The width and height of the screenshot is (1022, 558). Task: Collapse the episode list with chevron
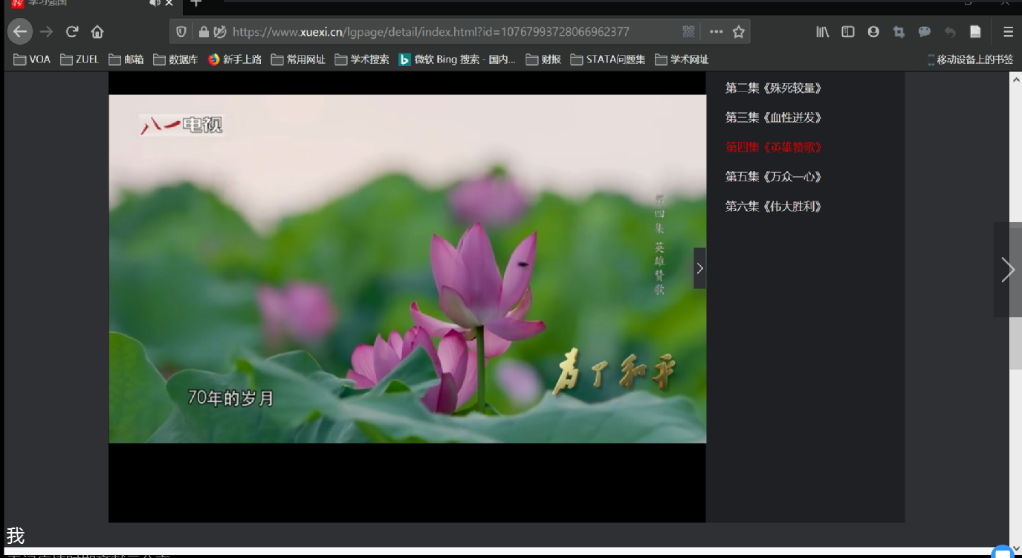[x=699, y=268]
